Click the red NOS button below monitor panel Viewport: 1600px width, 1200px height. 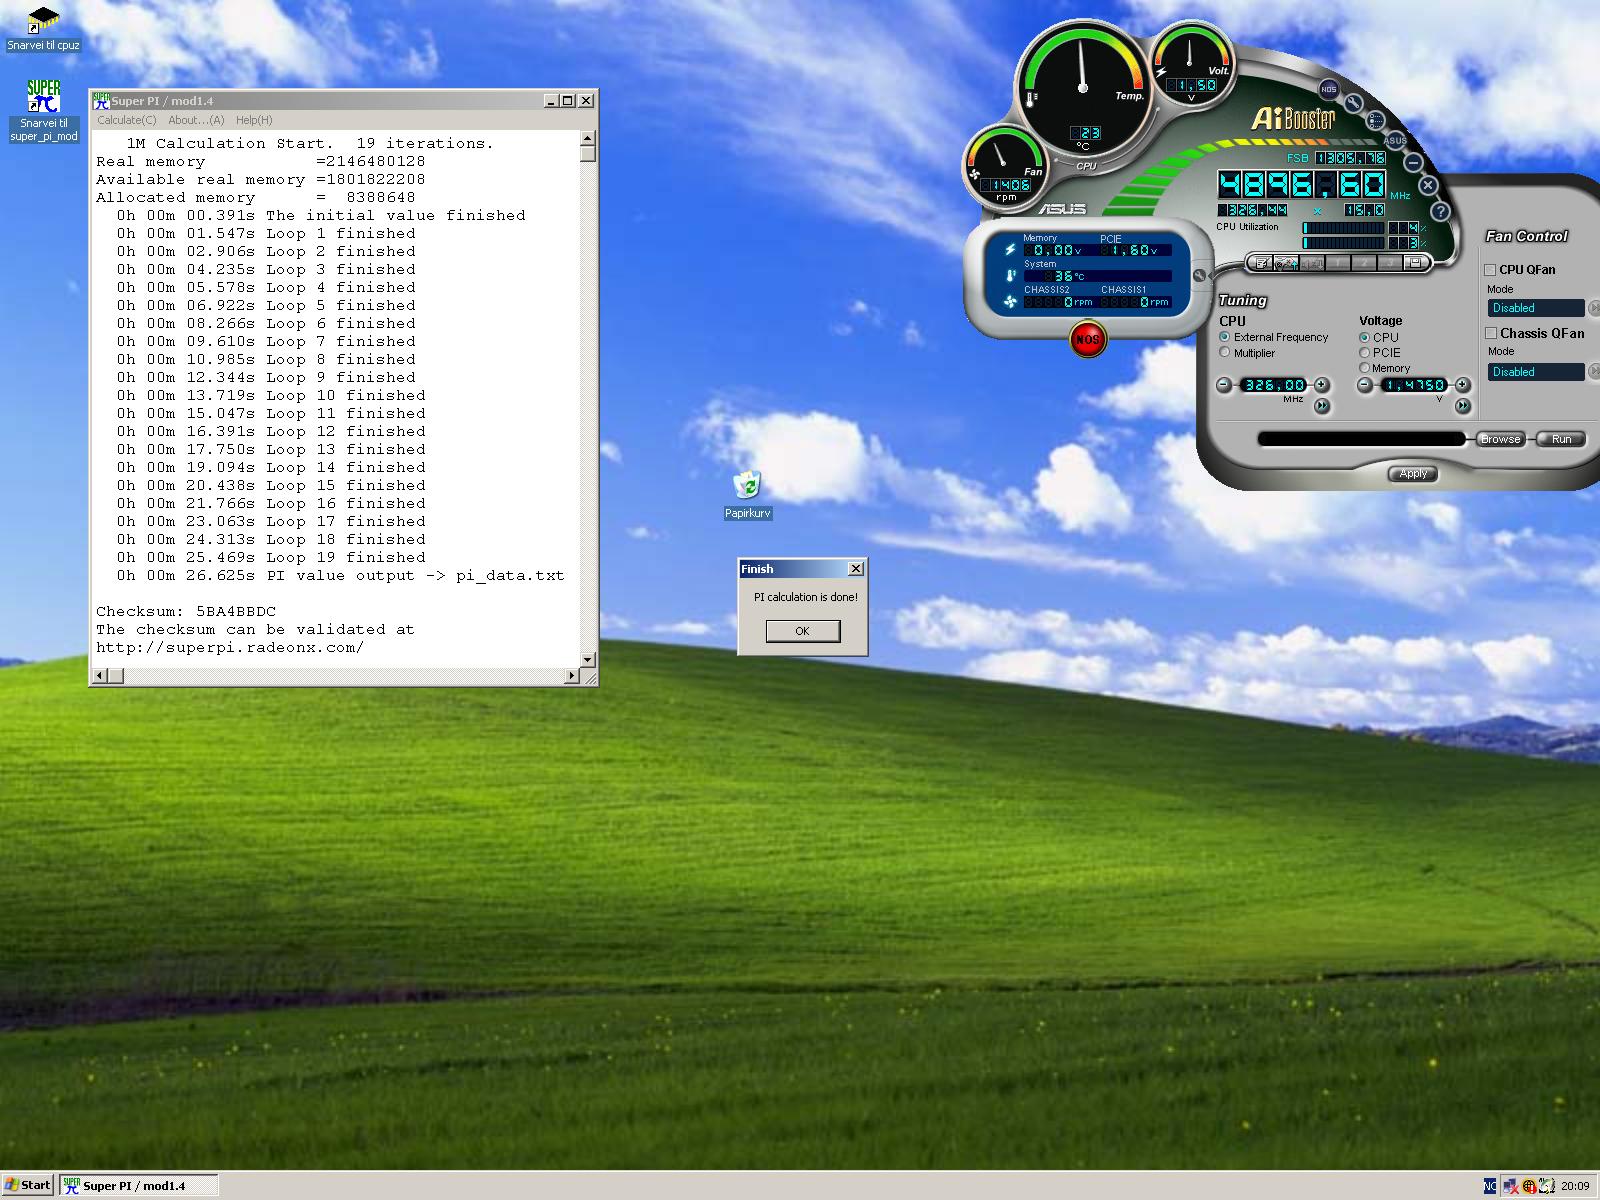1088,339
